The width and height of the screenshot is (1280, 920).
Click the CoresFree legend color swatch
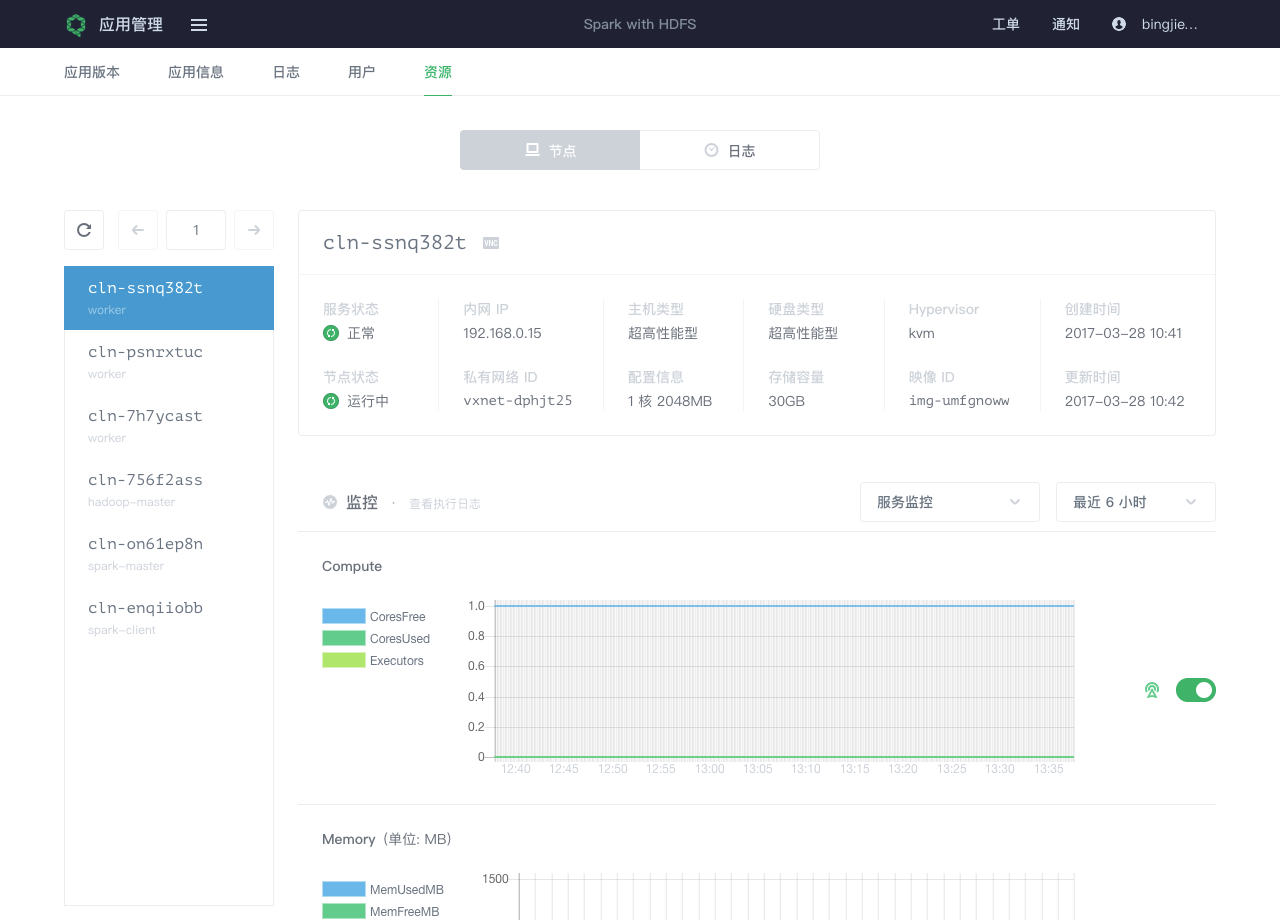click(x=343, y=616)
